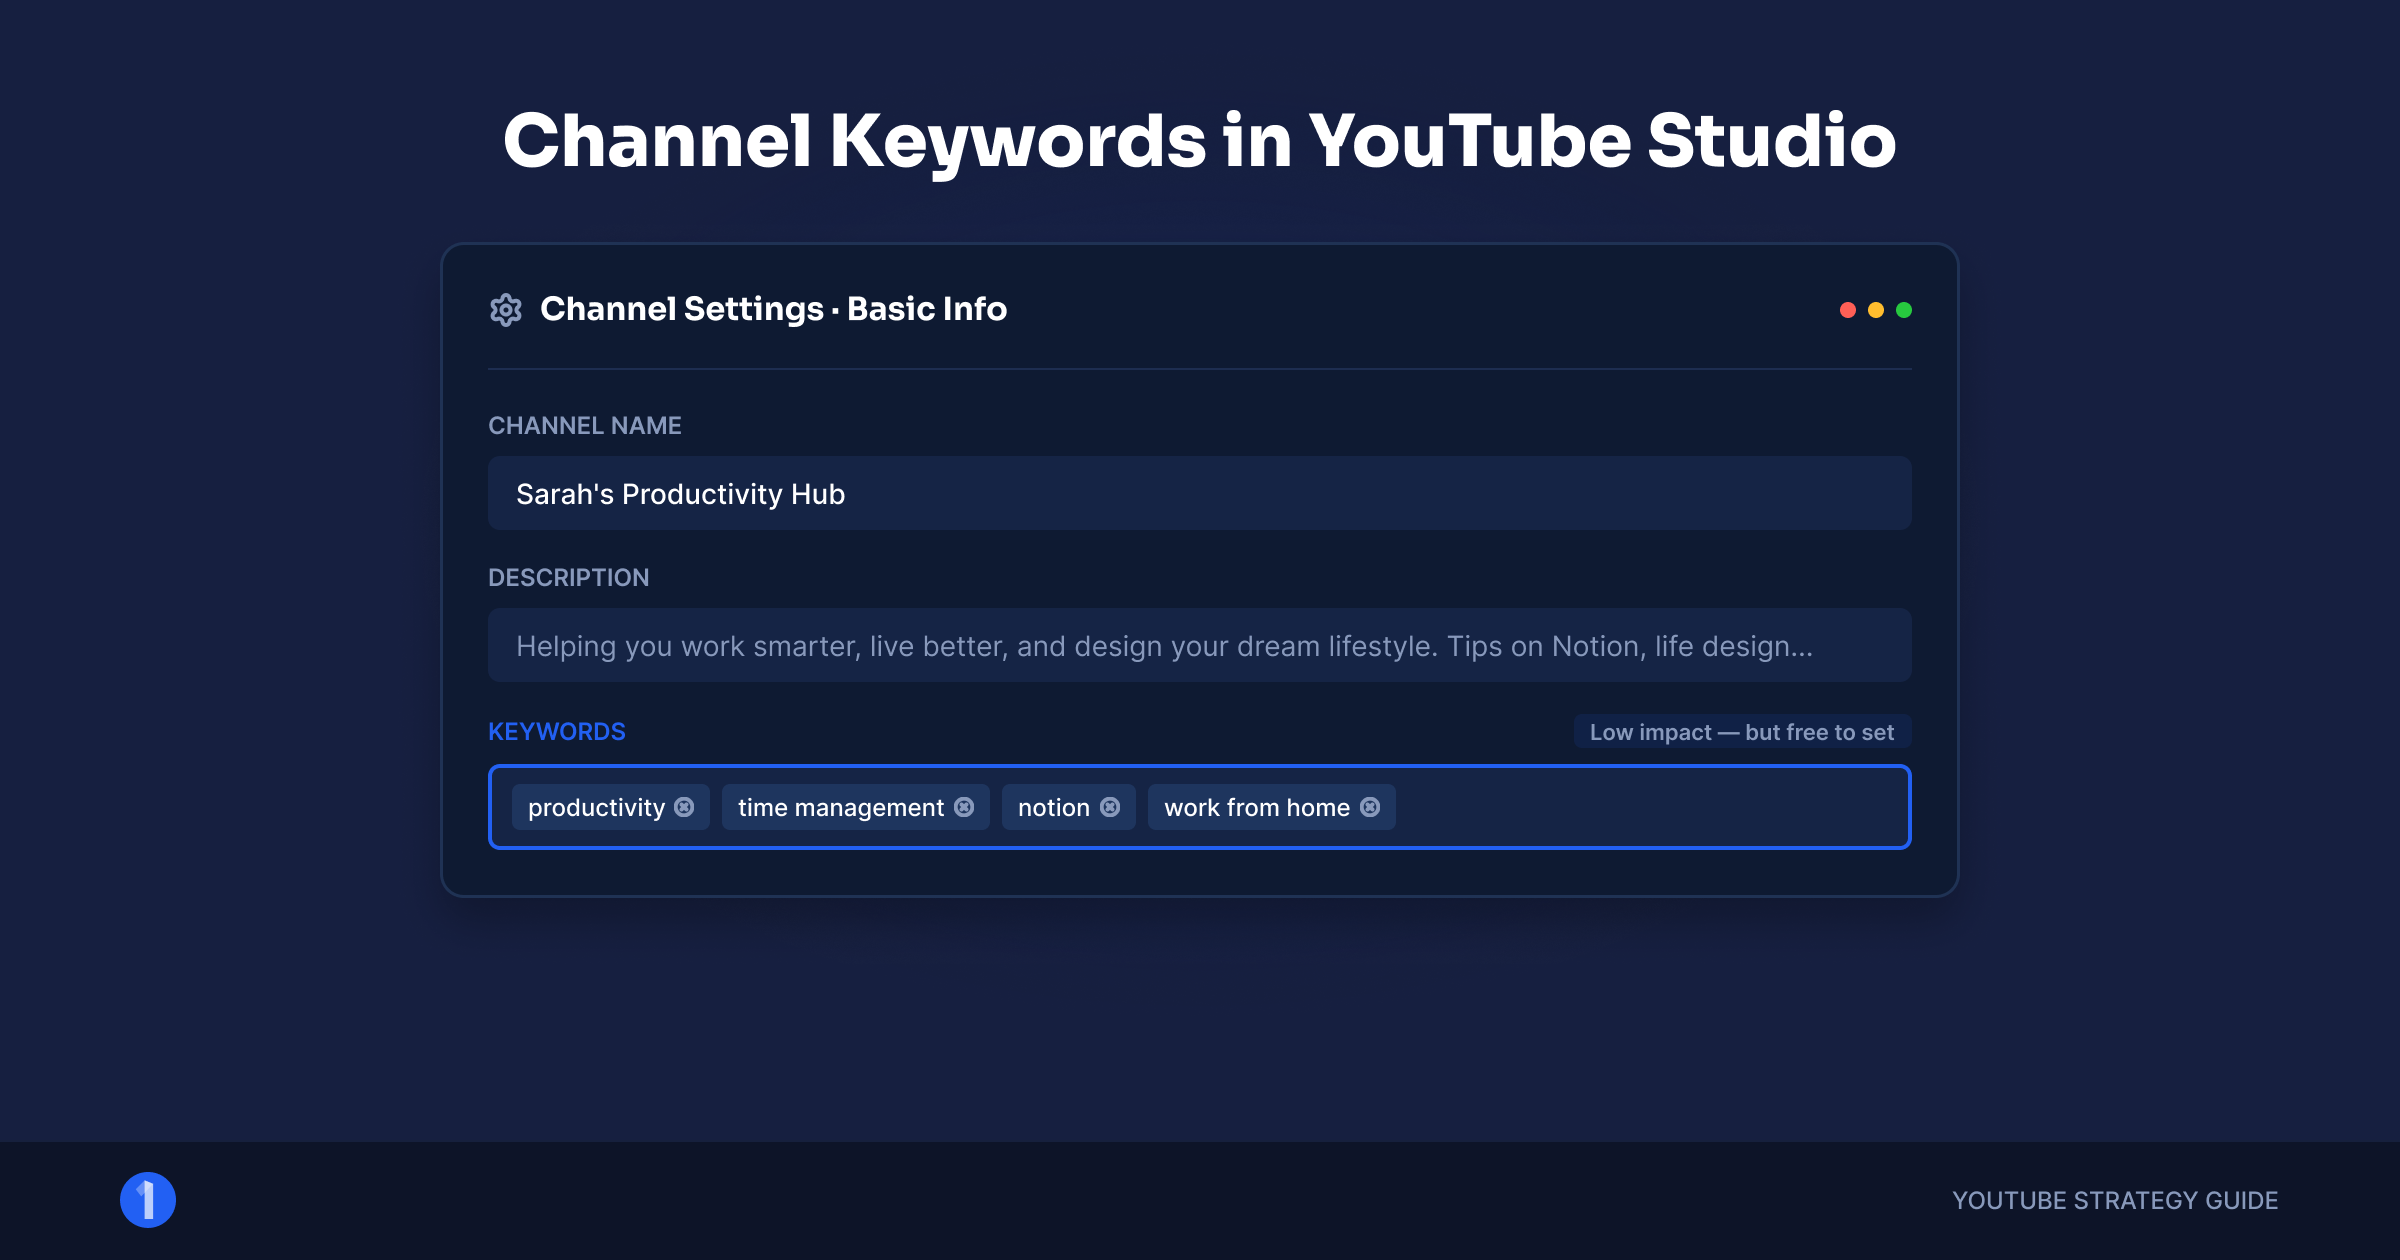Click the KEYWORDS label

557,732
